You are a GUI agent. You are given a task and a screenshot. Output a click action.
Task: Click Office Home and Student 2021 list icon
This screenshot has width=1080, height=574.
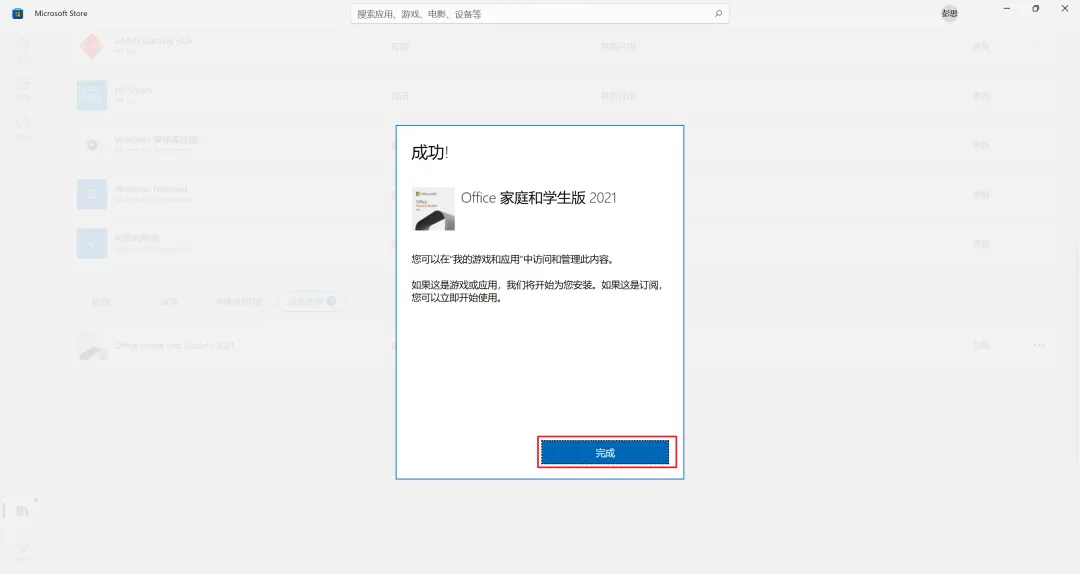click(x=92, y=346)
